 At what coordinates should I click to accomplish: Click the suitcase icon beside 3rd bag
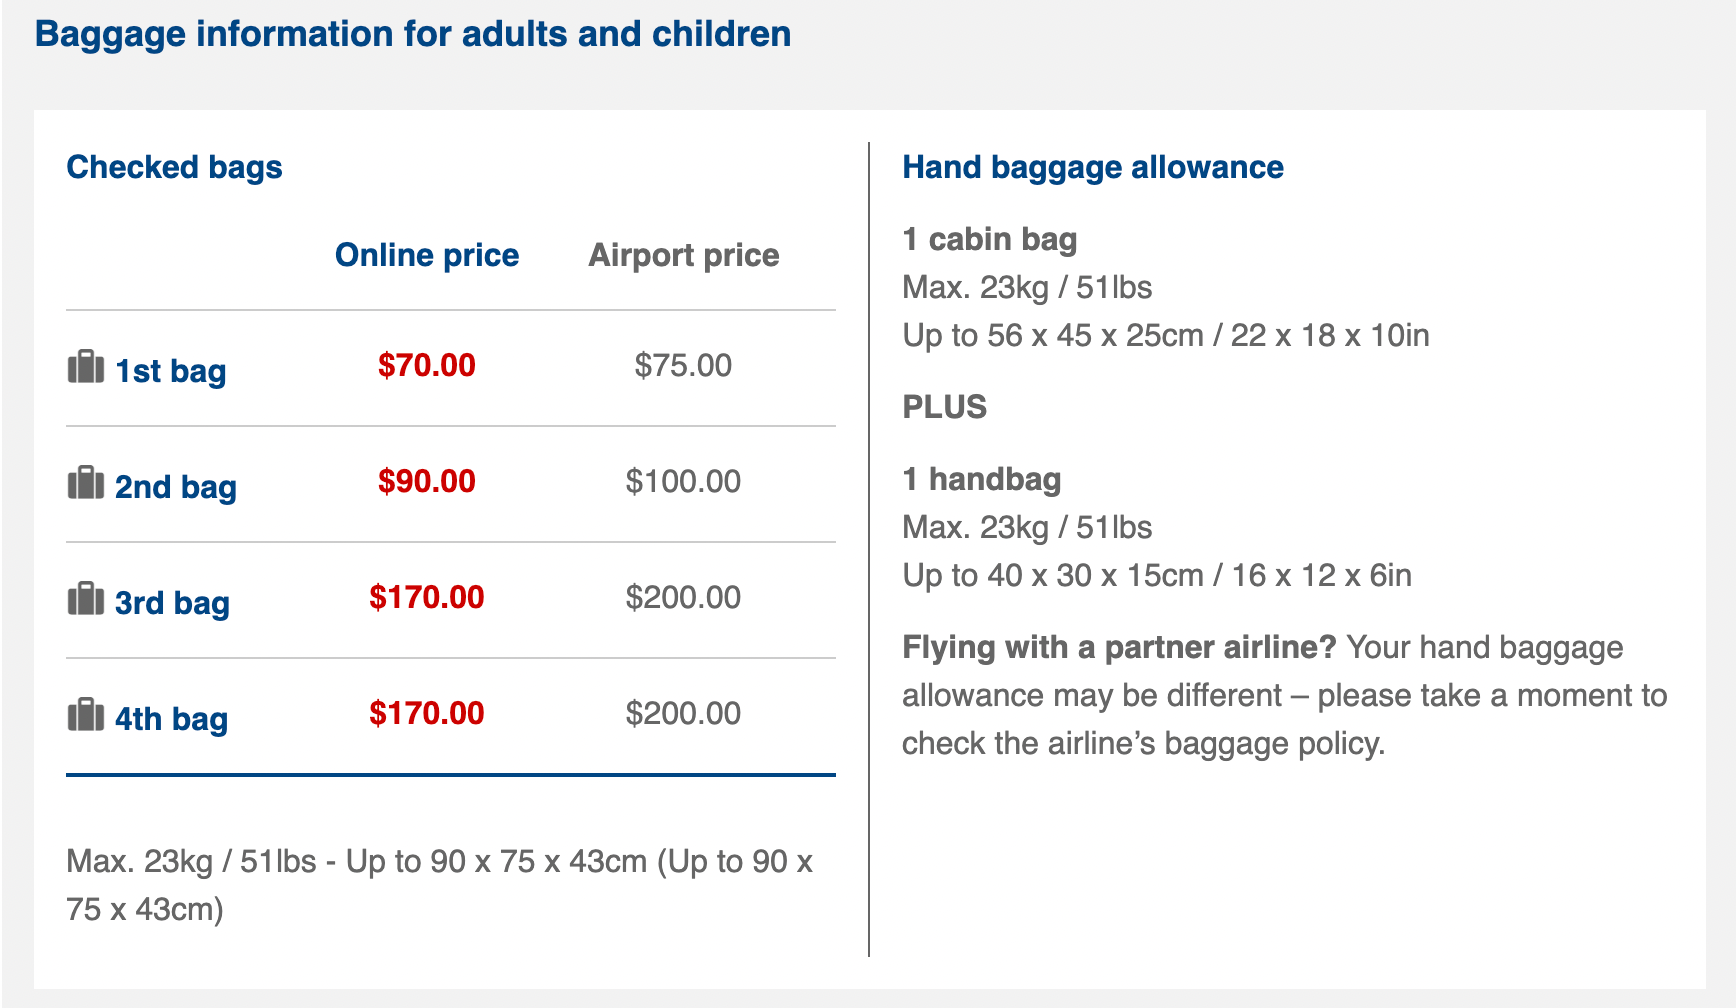[85, 599]
